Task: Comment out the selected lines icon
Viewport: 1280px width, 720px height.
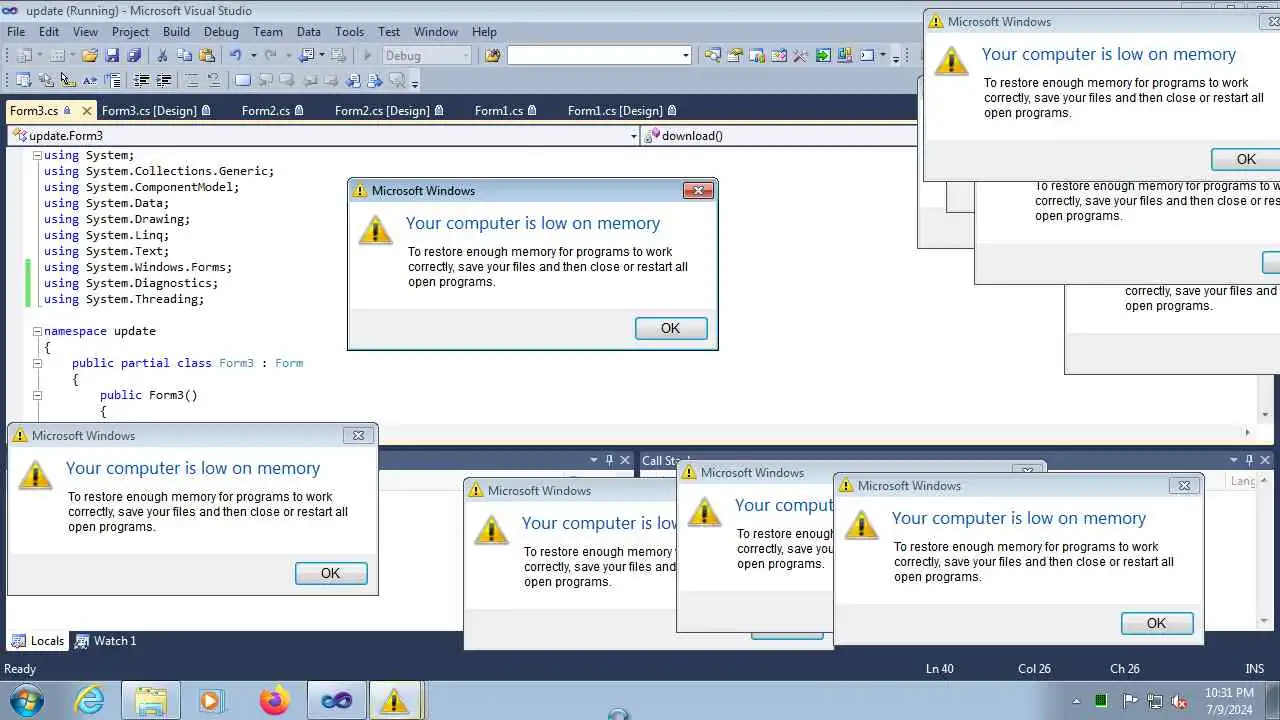Action: (x=191, y=80)
